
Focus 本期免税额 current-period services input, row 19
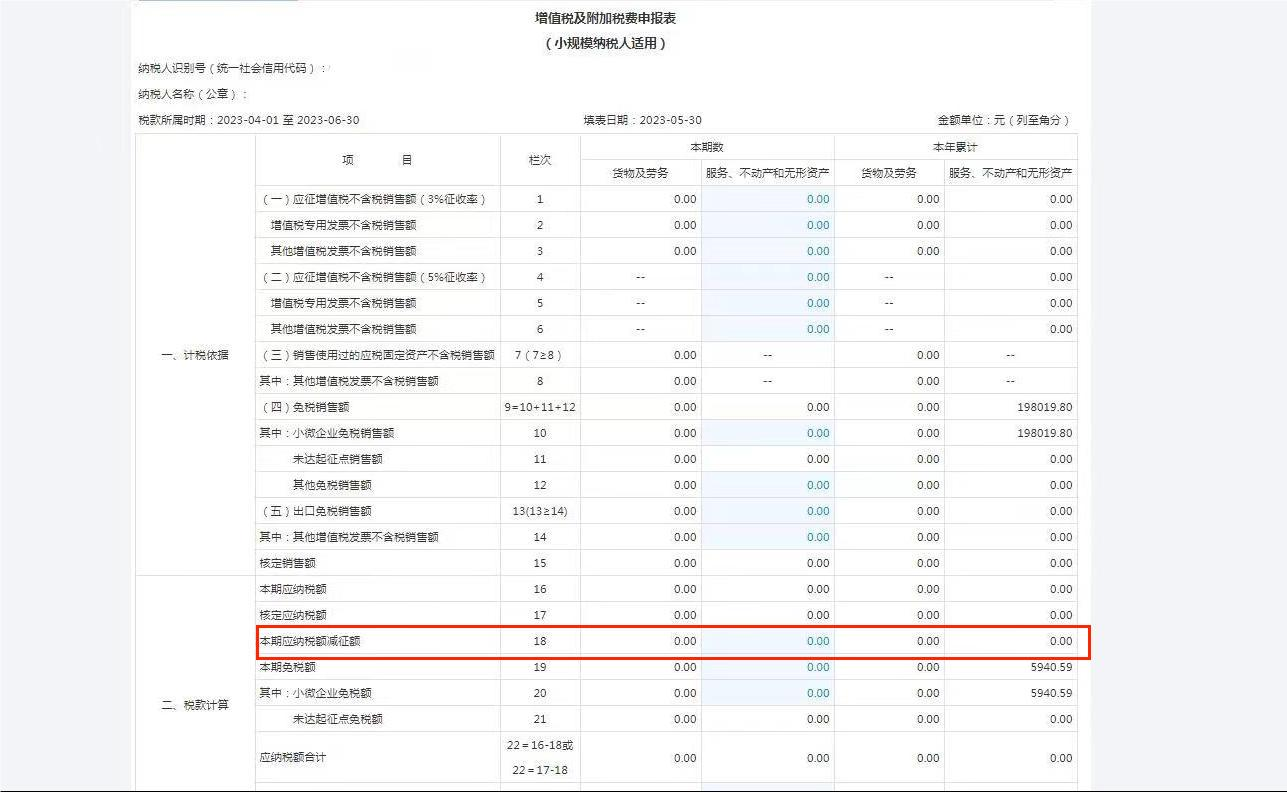pos(767,667)
